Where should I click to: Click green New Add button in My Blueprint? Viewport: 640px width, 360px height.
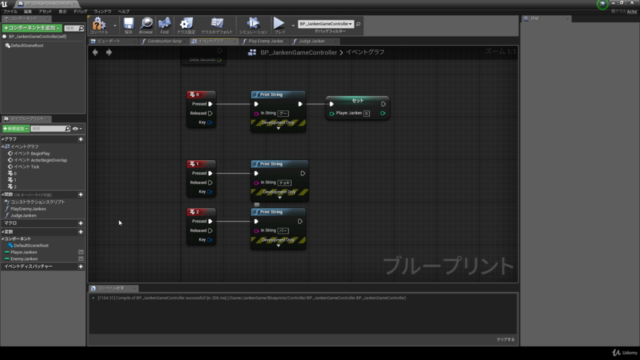[16, 129]
